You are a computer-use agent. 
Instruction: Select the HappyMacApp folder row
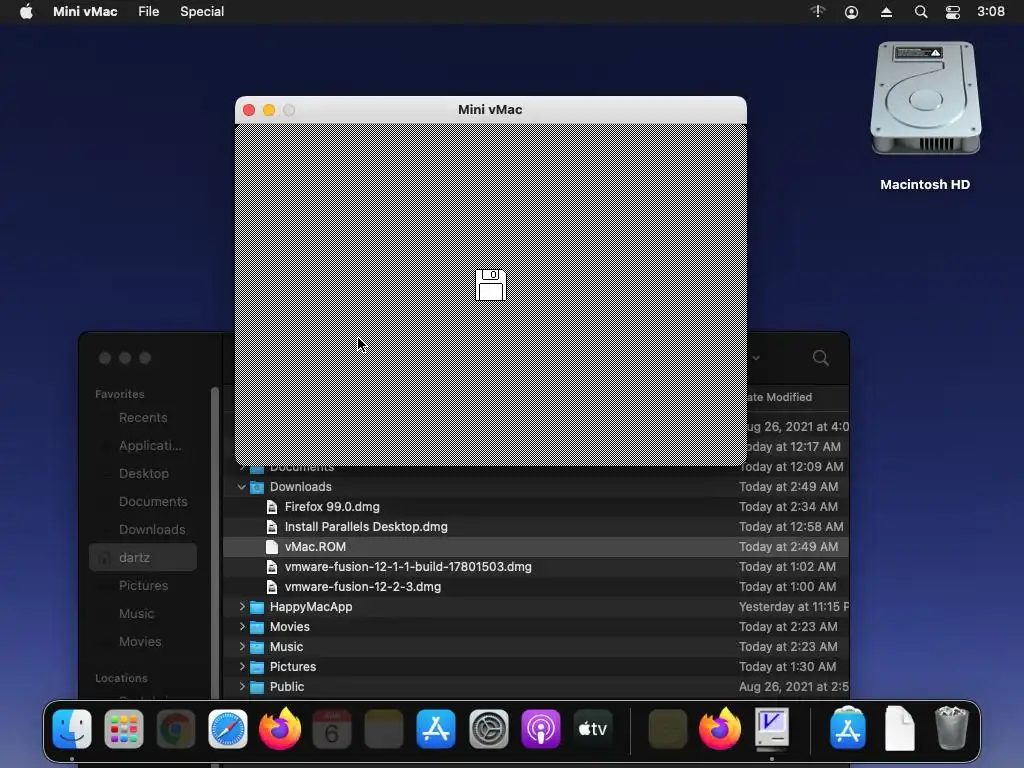(536, 607)
